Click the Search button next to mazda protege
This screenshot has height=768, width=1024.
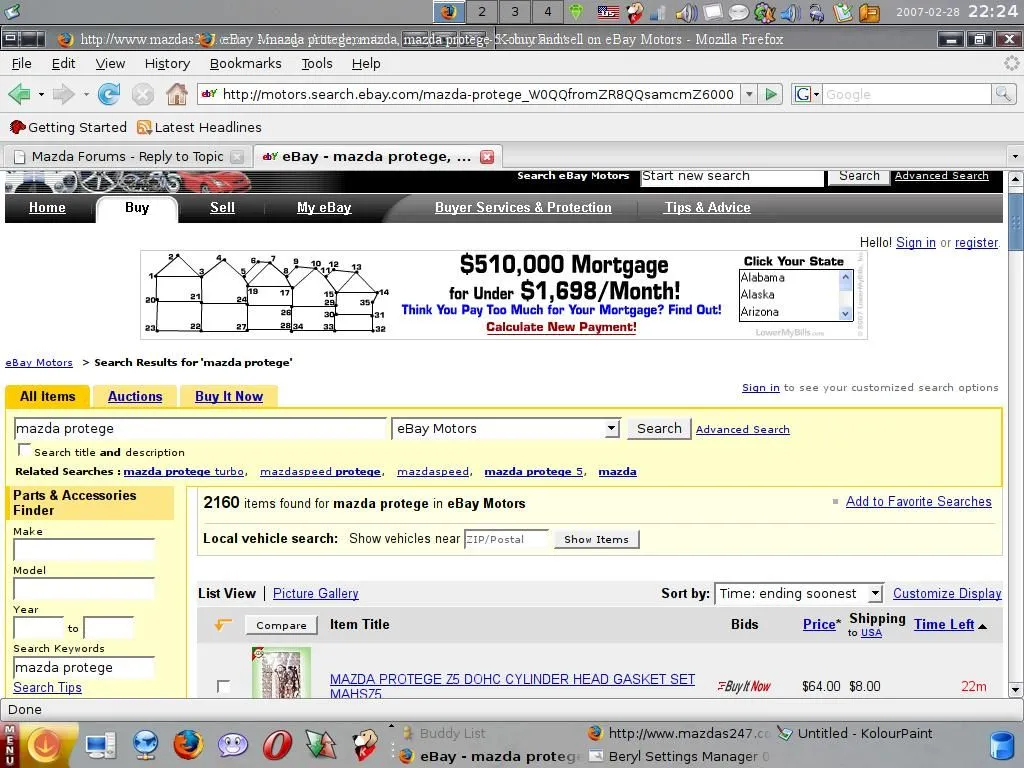click(658, 428)
